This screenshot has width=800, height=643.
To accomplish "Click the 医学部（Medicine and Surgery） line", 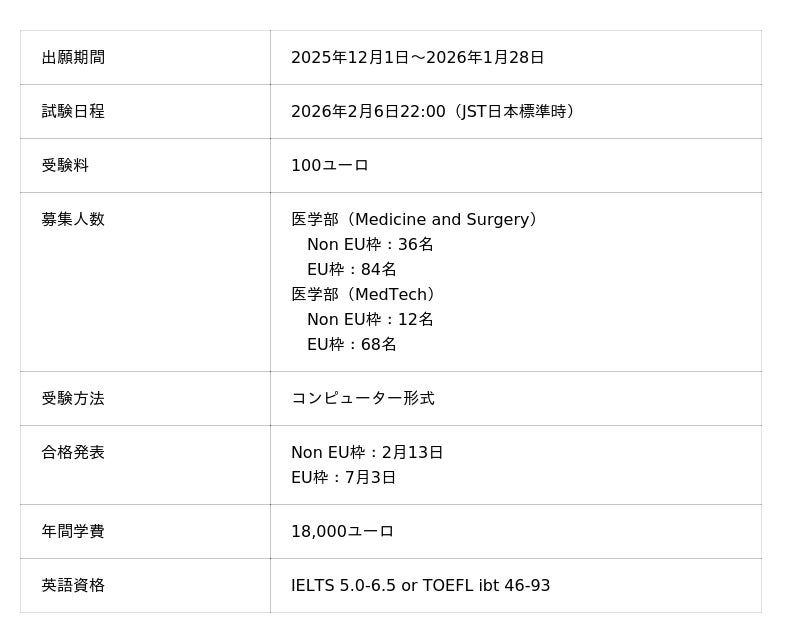I will pos(417,220).
